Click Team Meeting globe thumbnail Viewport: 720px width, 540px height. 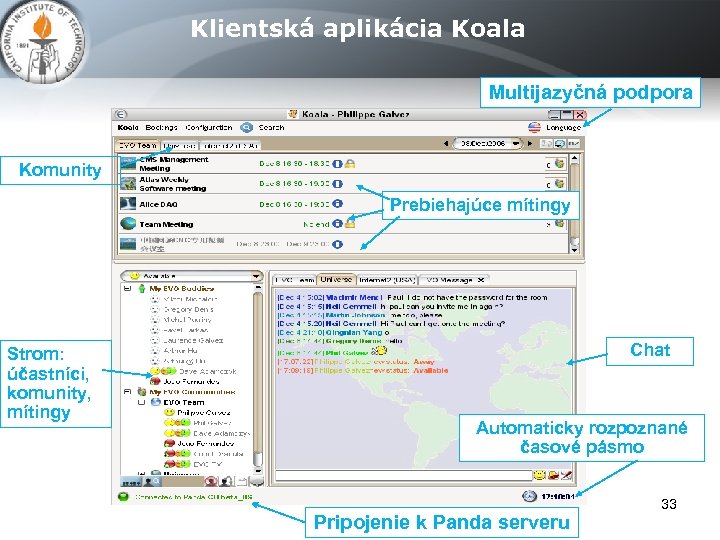(x=128, y=224)
